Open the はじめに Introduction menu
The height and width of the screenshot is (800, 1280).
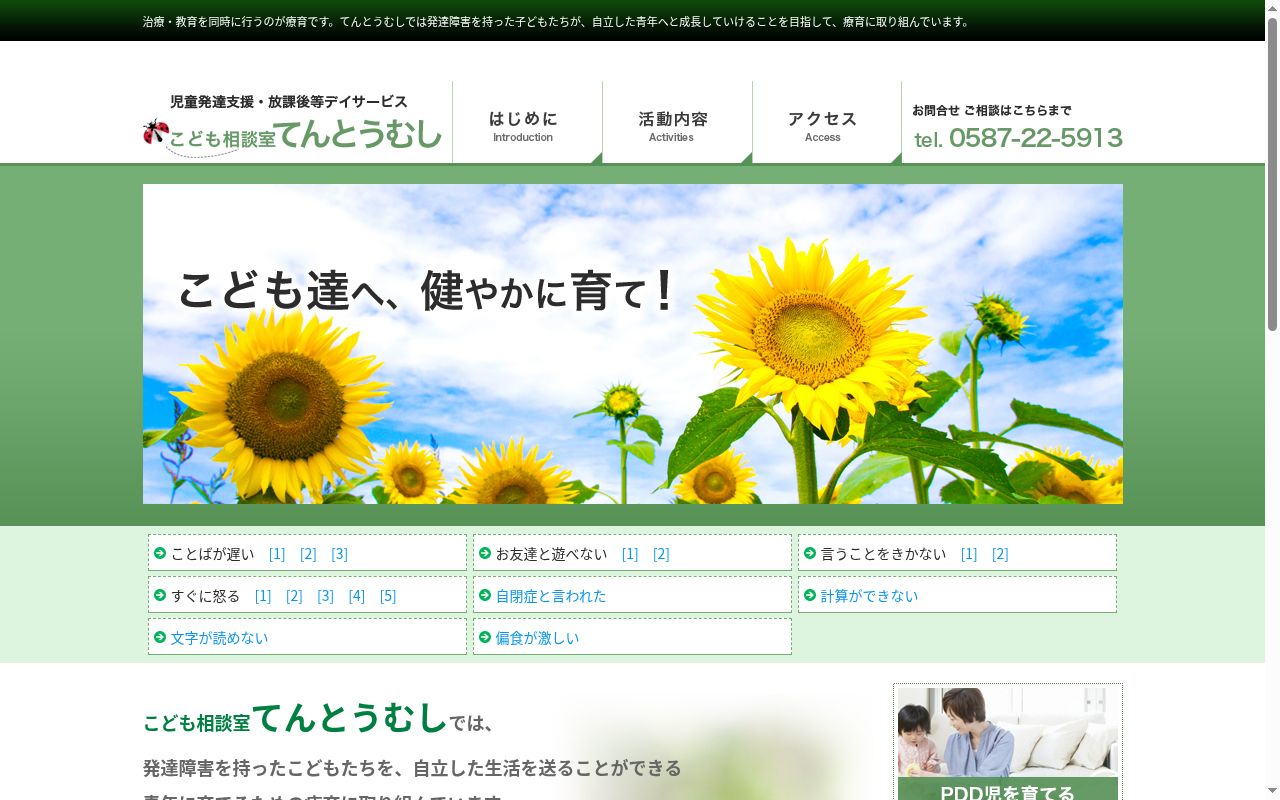[527, 122]
